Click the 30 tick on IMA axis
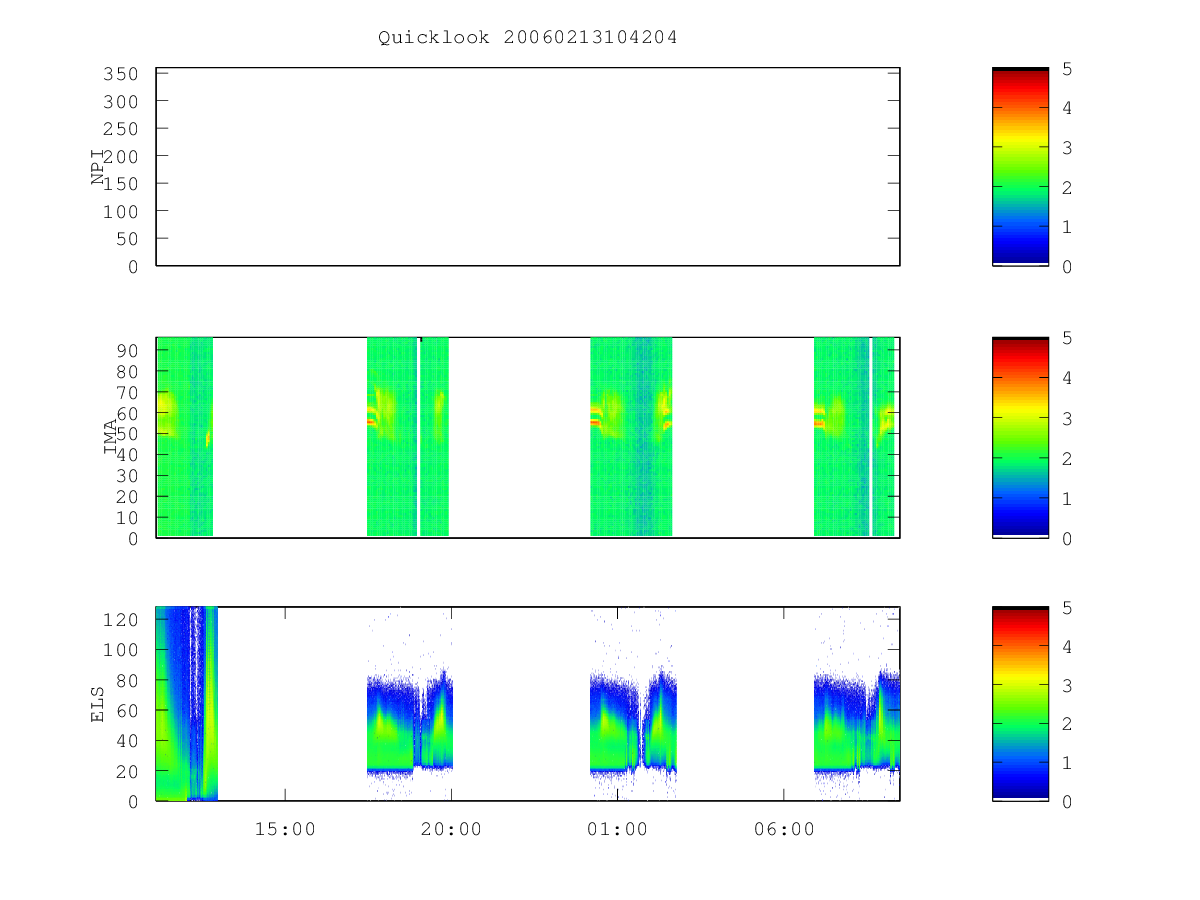The height and width of the screenshot is (900, 1200). coord(125,476)
